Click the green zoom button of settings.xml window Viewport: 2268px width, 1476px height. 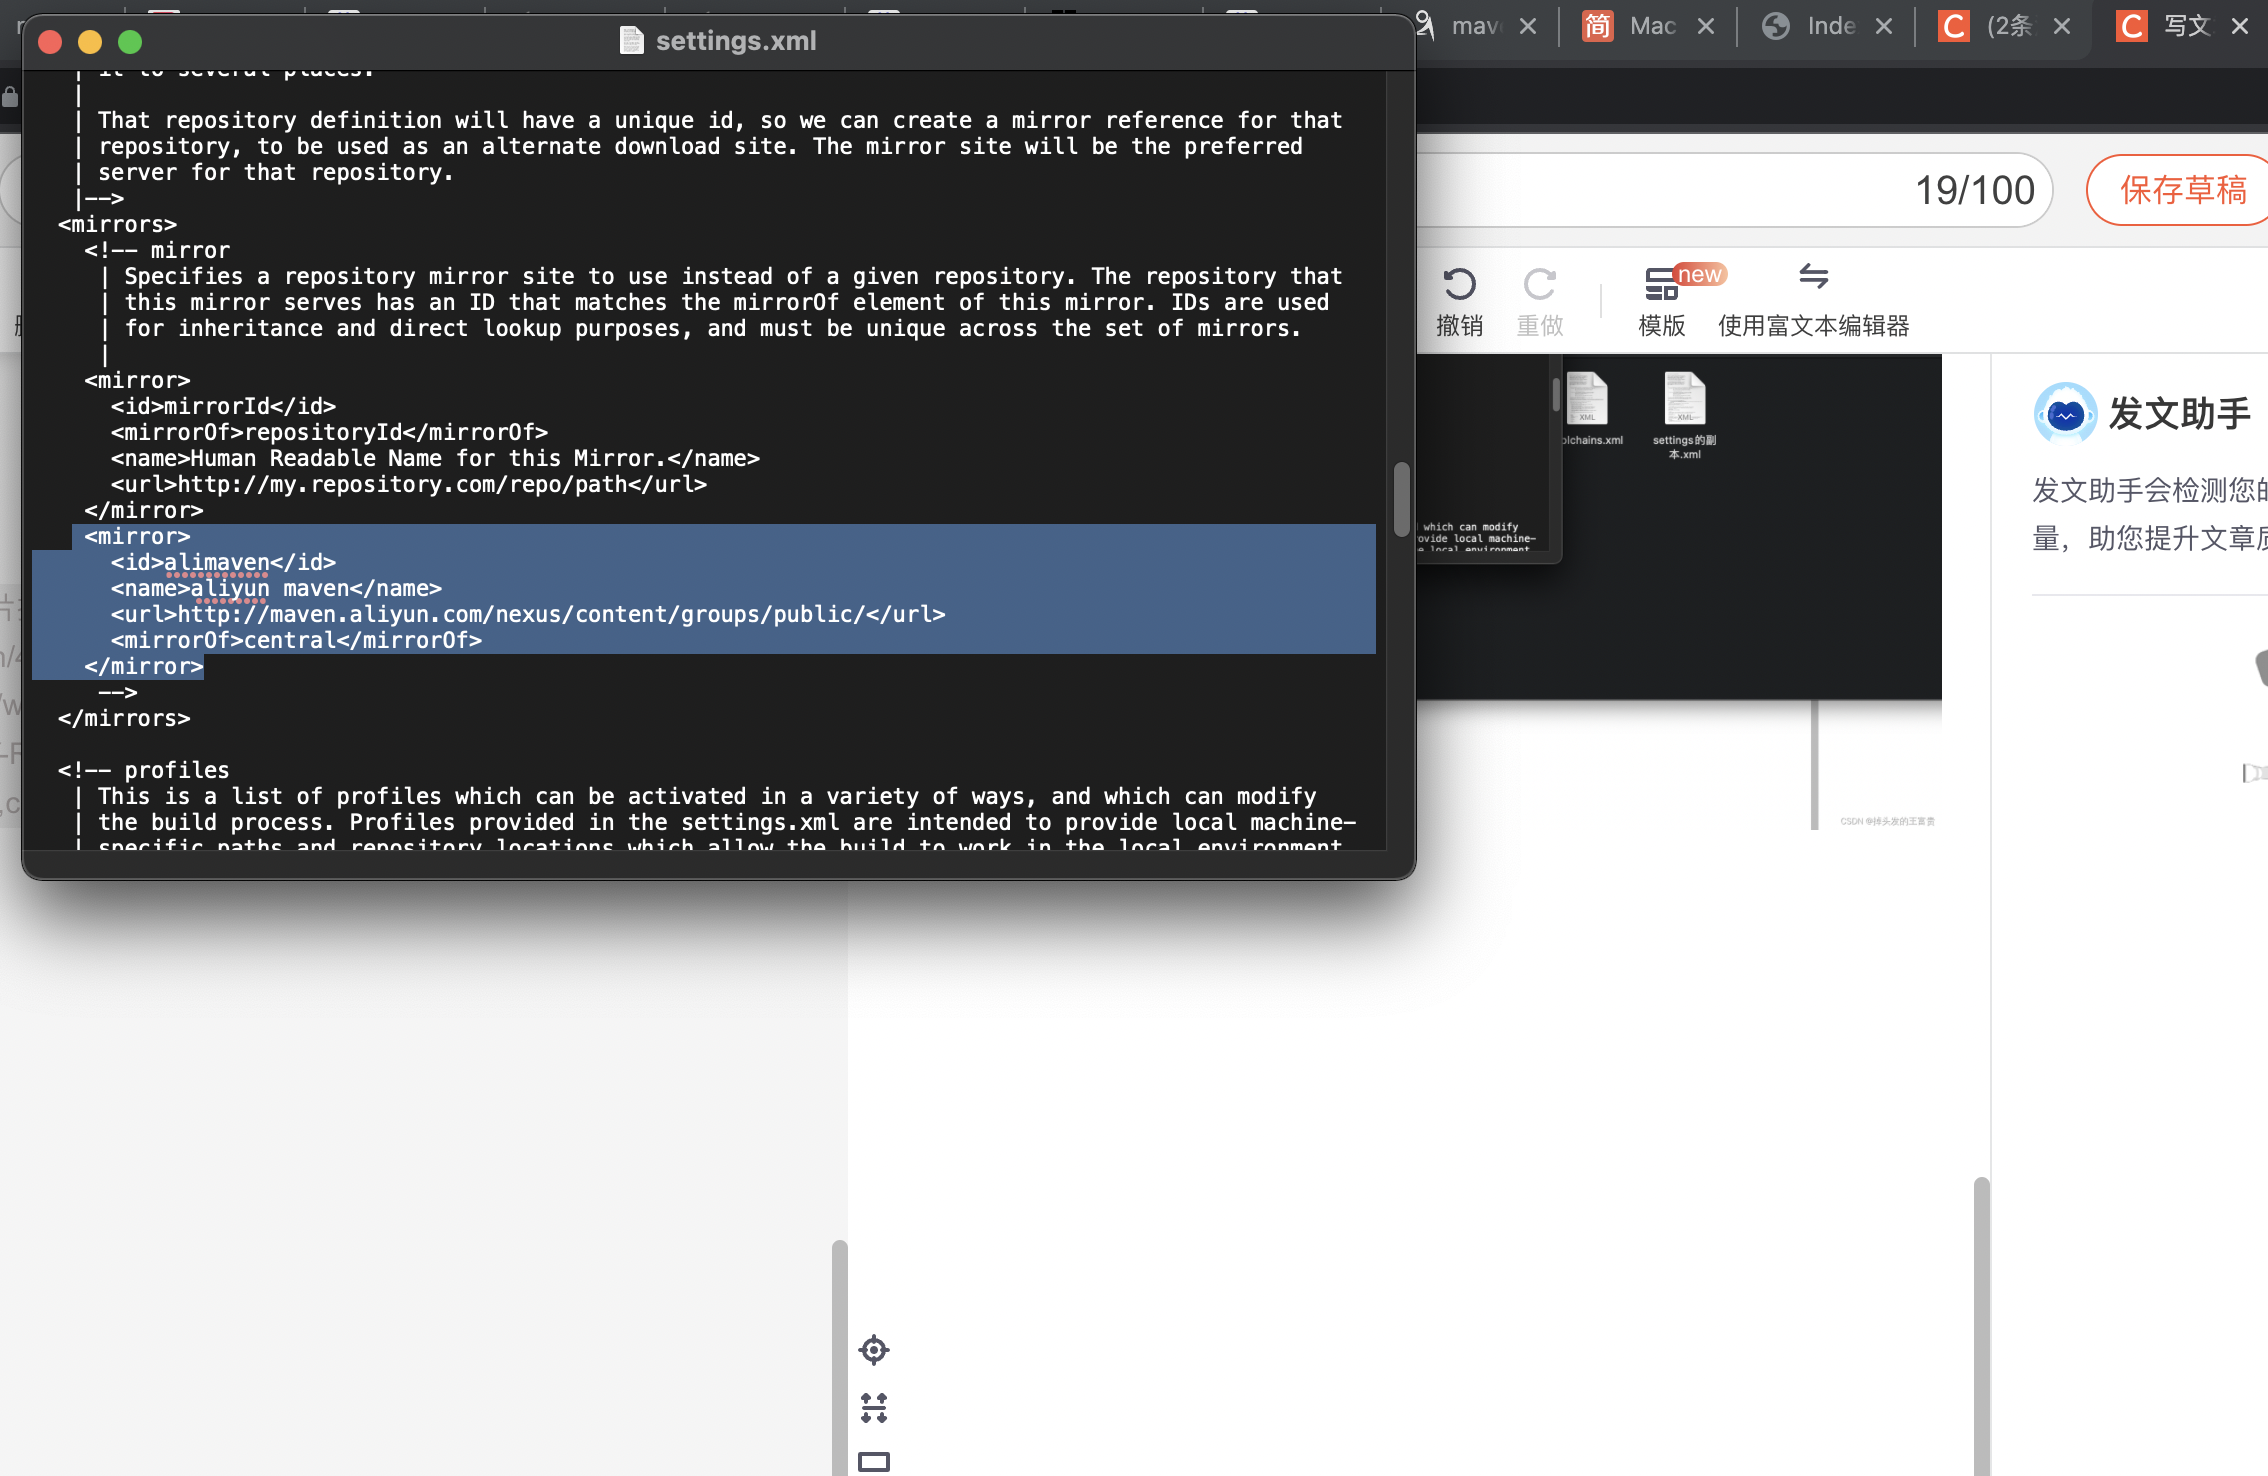(130, 42)
